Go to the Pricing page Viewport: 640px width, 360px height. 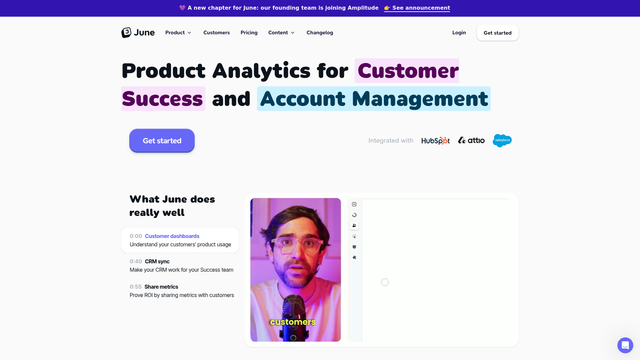click(249, 33)
